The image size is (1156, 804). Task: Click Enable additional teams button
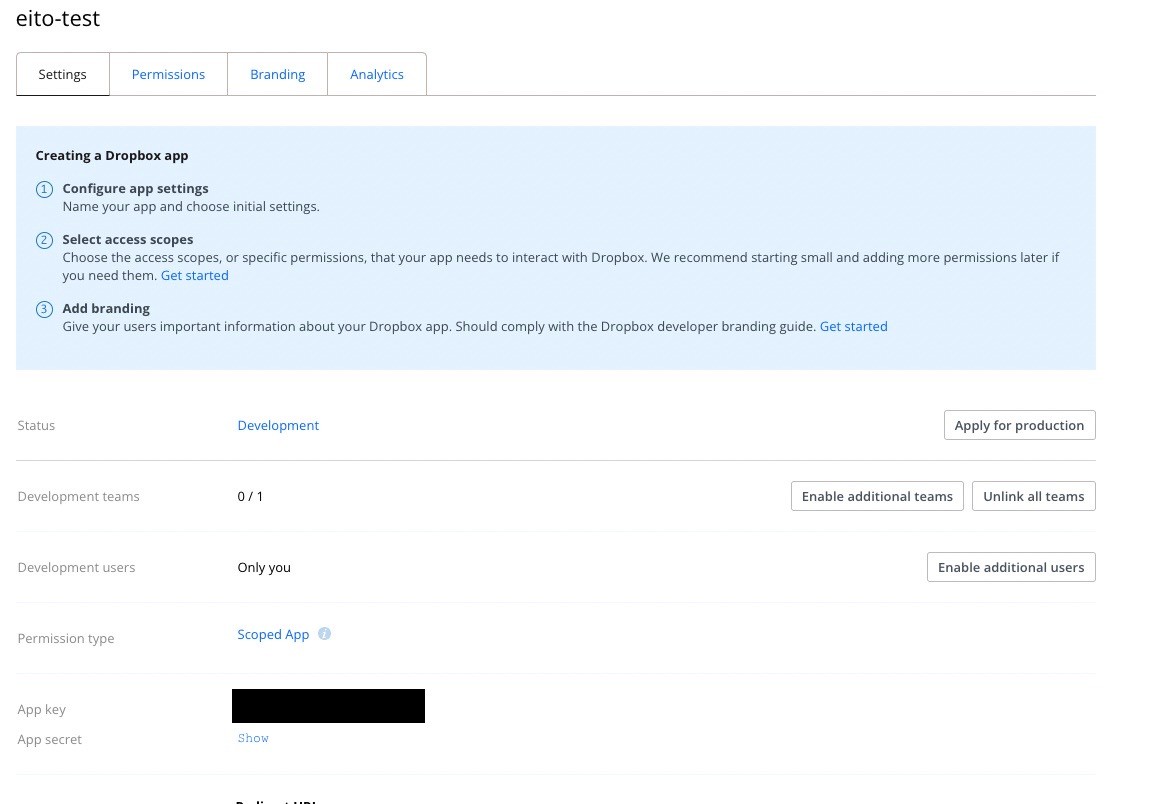pyautogui.click(x=877, y=496)
